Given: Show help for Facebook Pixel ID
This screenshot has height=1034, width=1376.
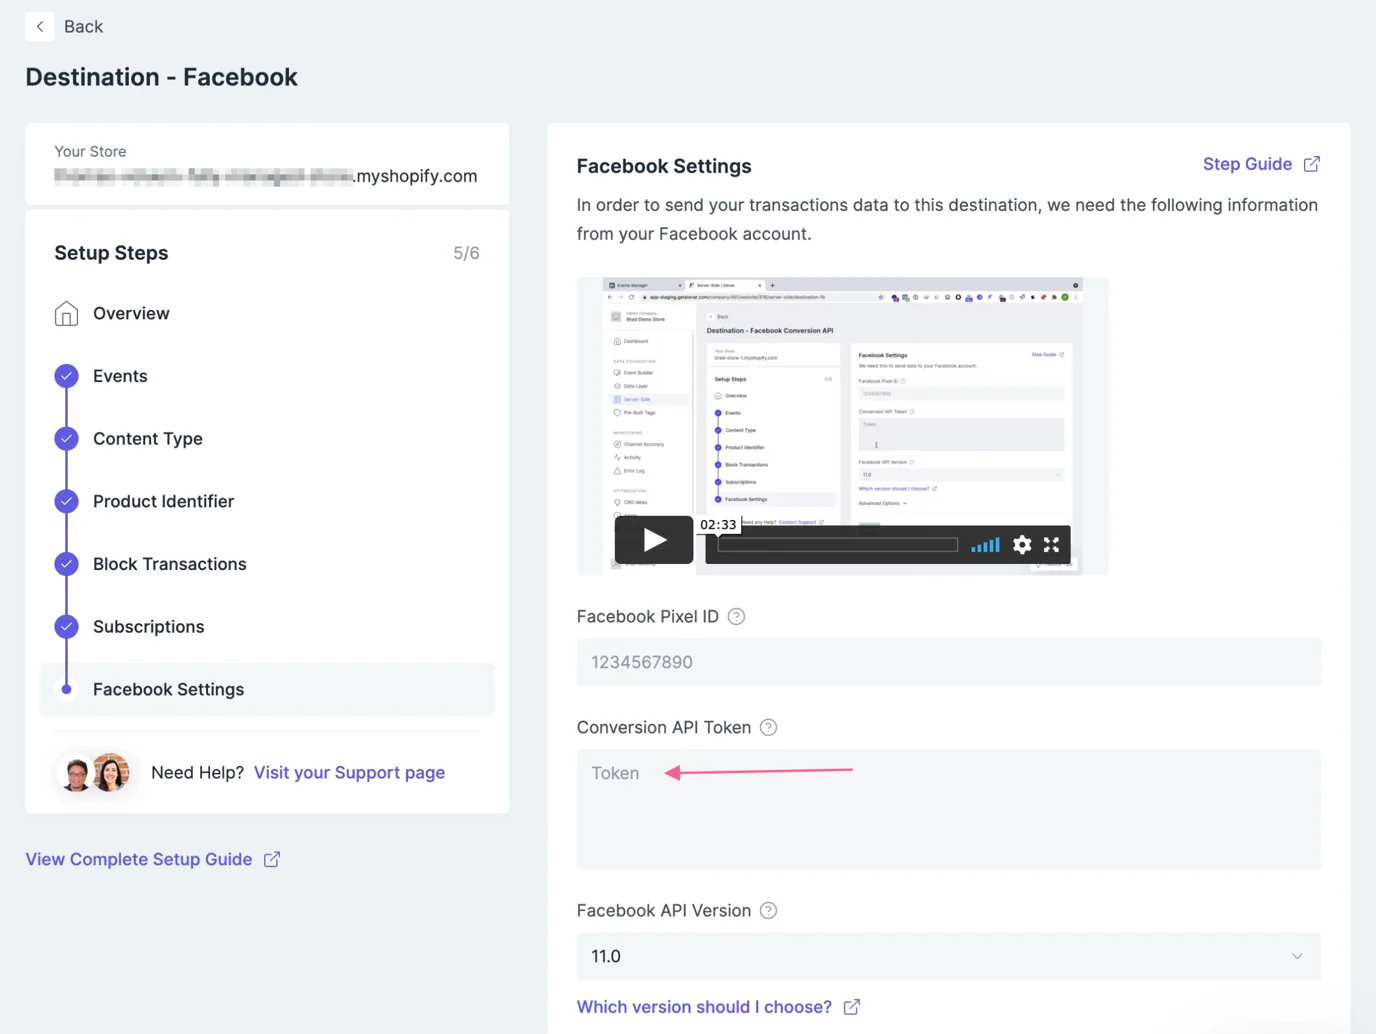Looking at the screenshot, I should pos(736,617).
